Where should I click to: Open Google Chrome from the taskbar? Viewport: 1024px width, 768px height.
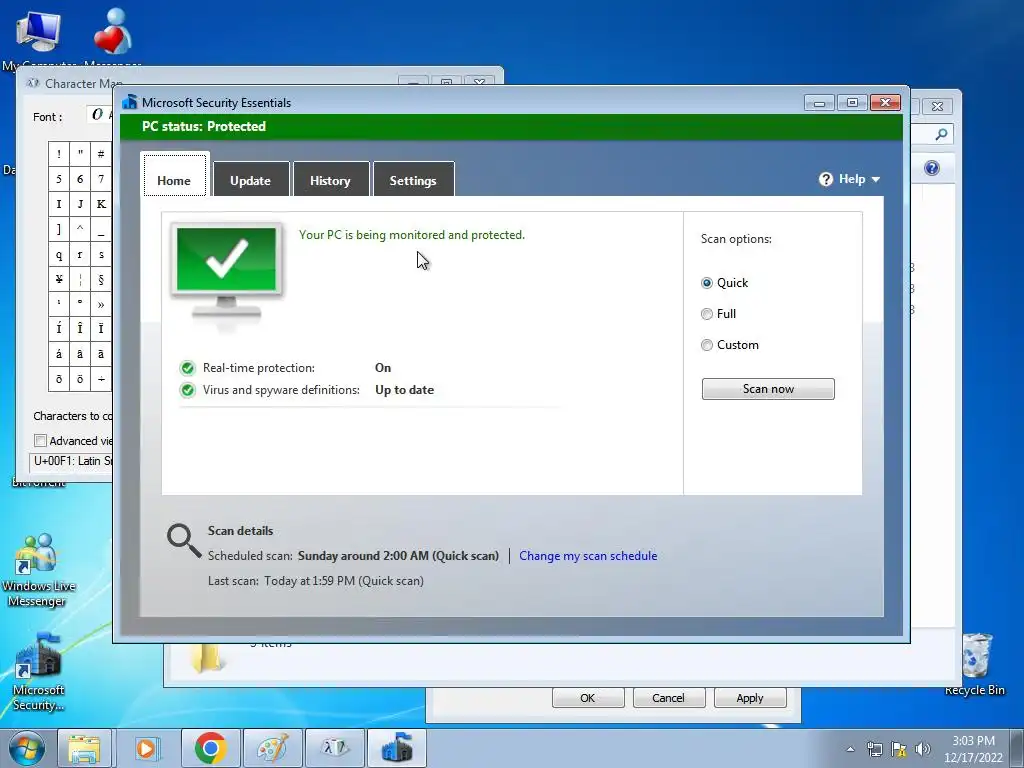(210, 748)
